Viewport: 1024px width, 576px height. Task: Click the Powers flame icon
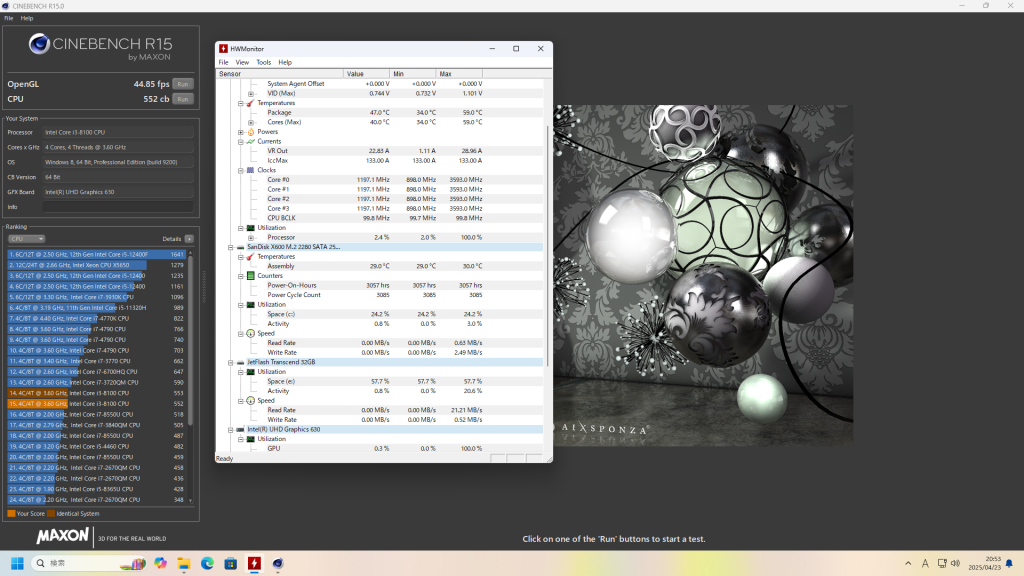[251, 131]
